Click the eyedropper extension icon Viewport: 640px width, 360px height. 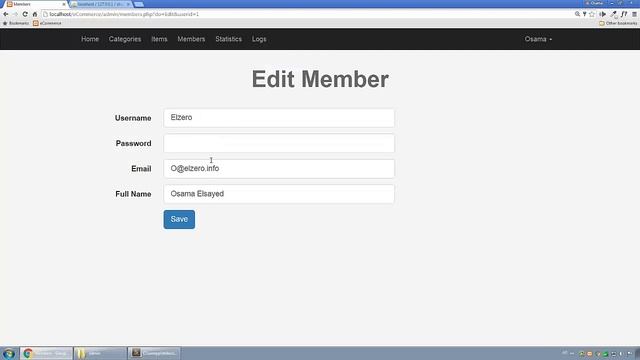click(613, 14)
